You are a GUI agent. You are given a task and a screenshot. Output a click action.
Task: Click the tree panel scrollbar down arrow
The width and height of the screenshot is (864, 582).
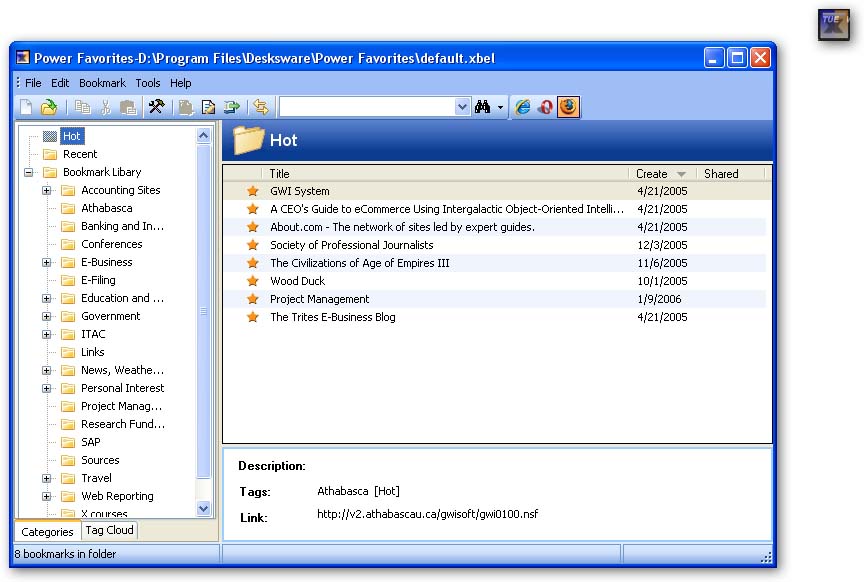point(204,509)
